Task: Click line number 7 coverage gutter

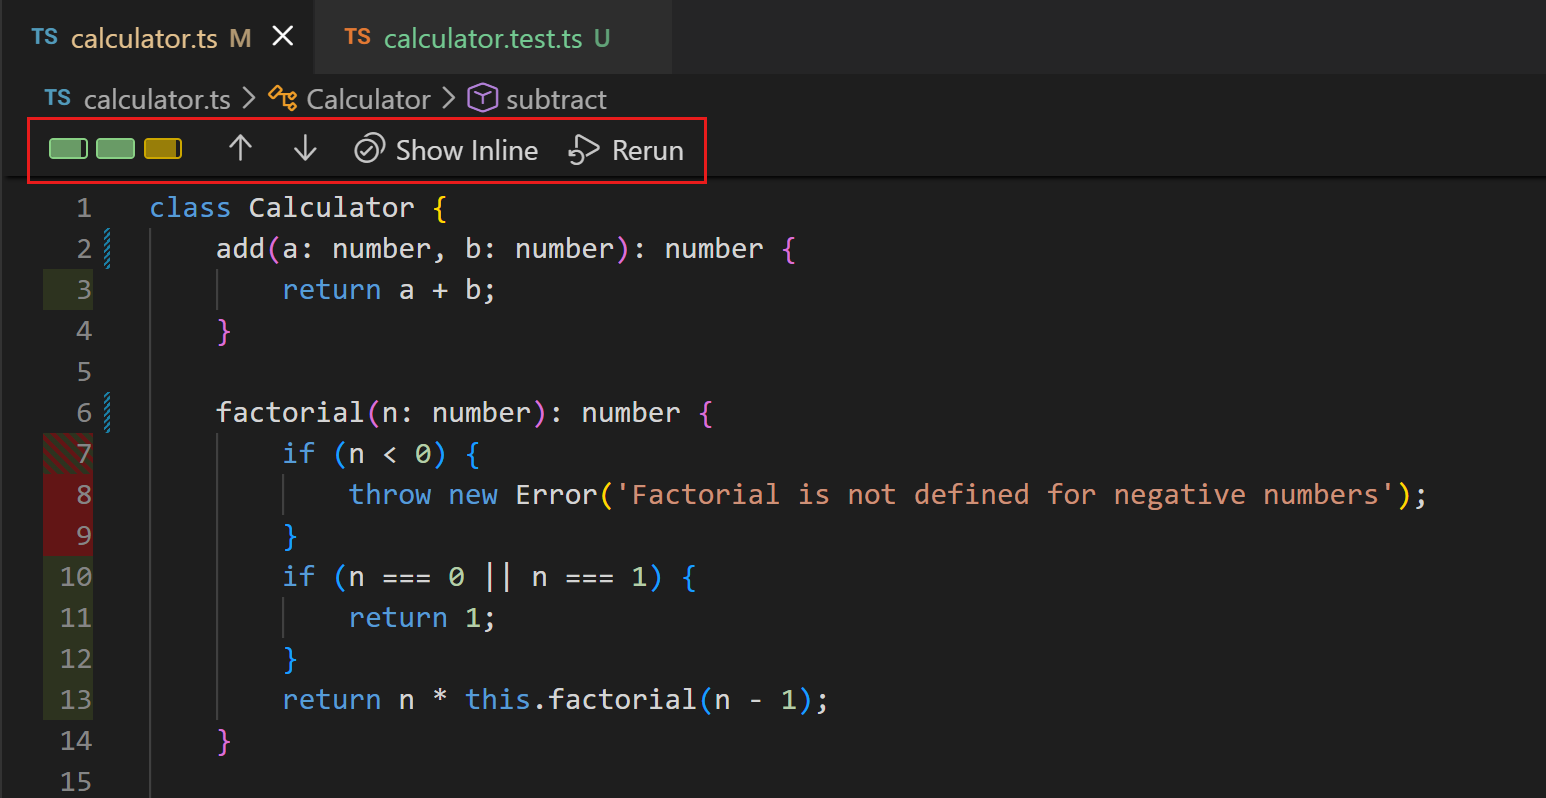Action: [x=68, y=453]
